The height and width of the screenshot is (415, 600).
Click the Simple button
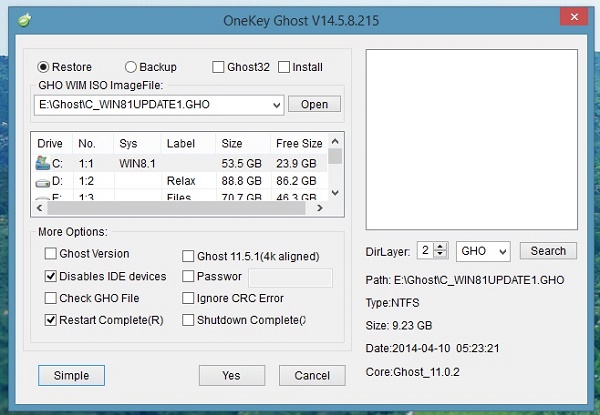[x=71, y=375]
